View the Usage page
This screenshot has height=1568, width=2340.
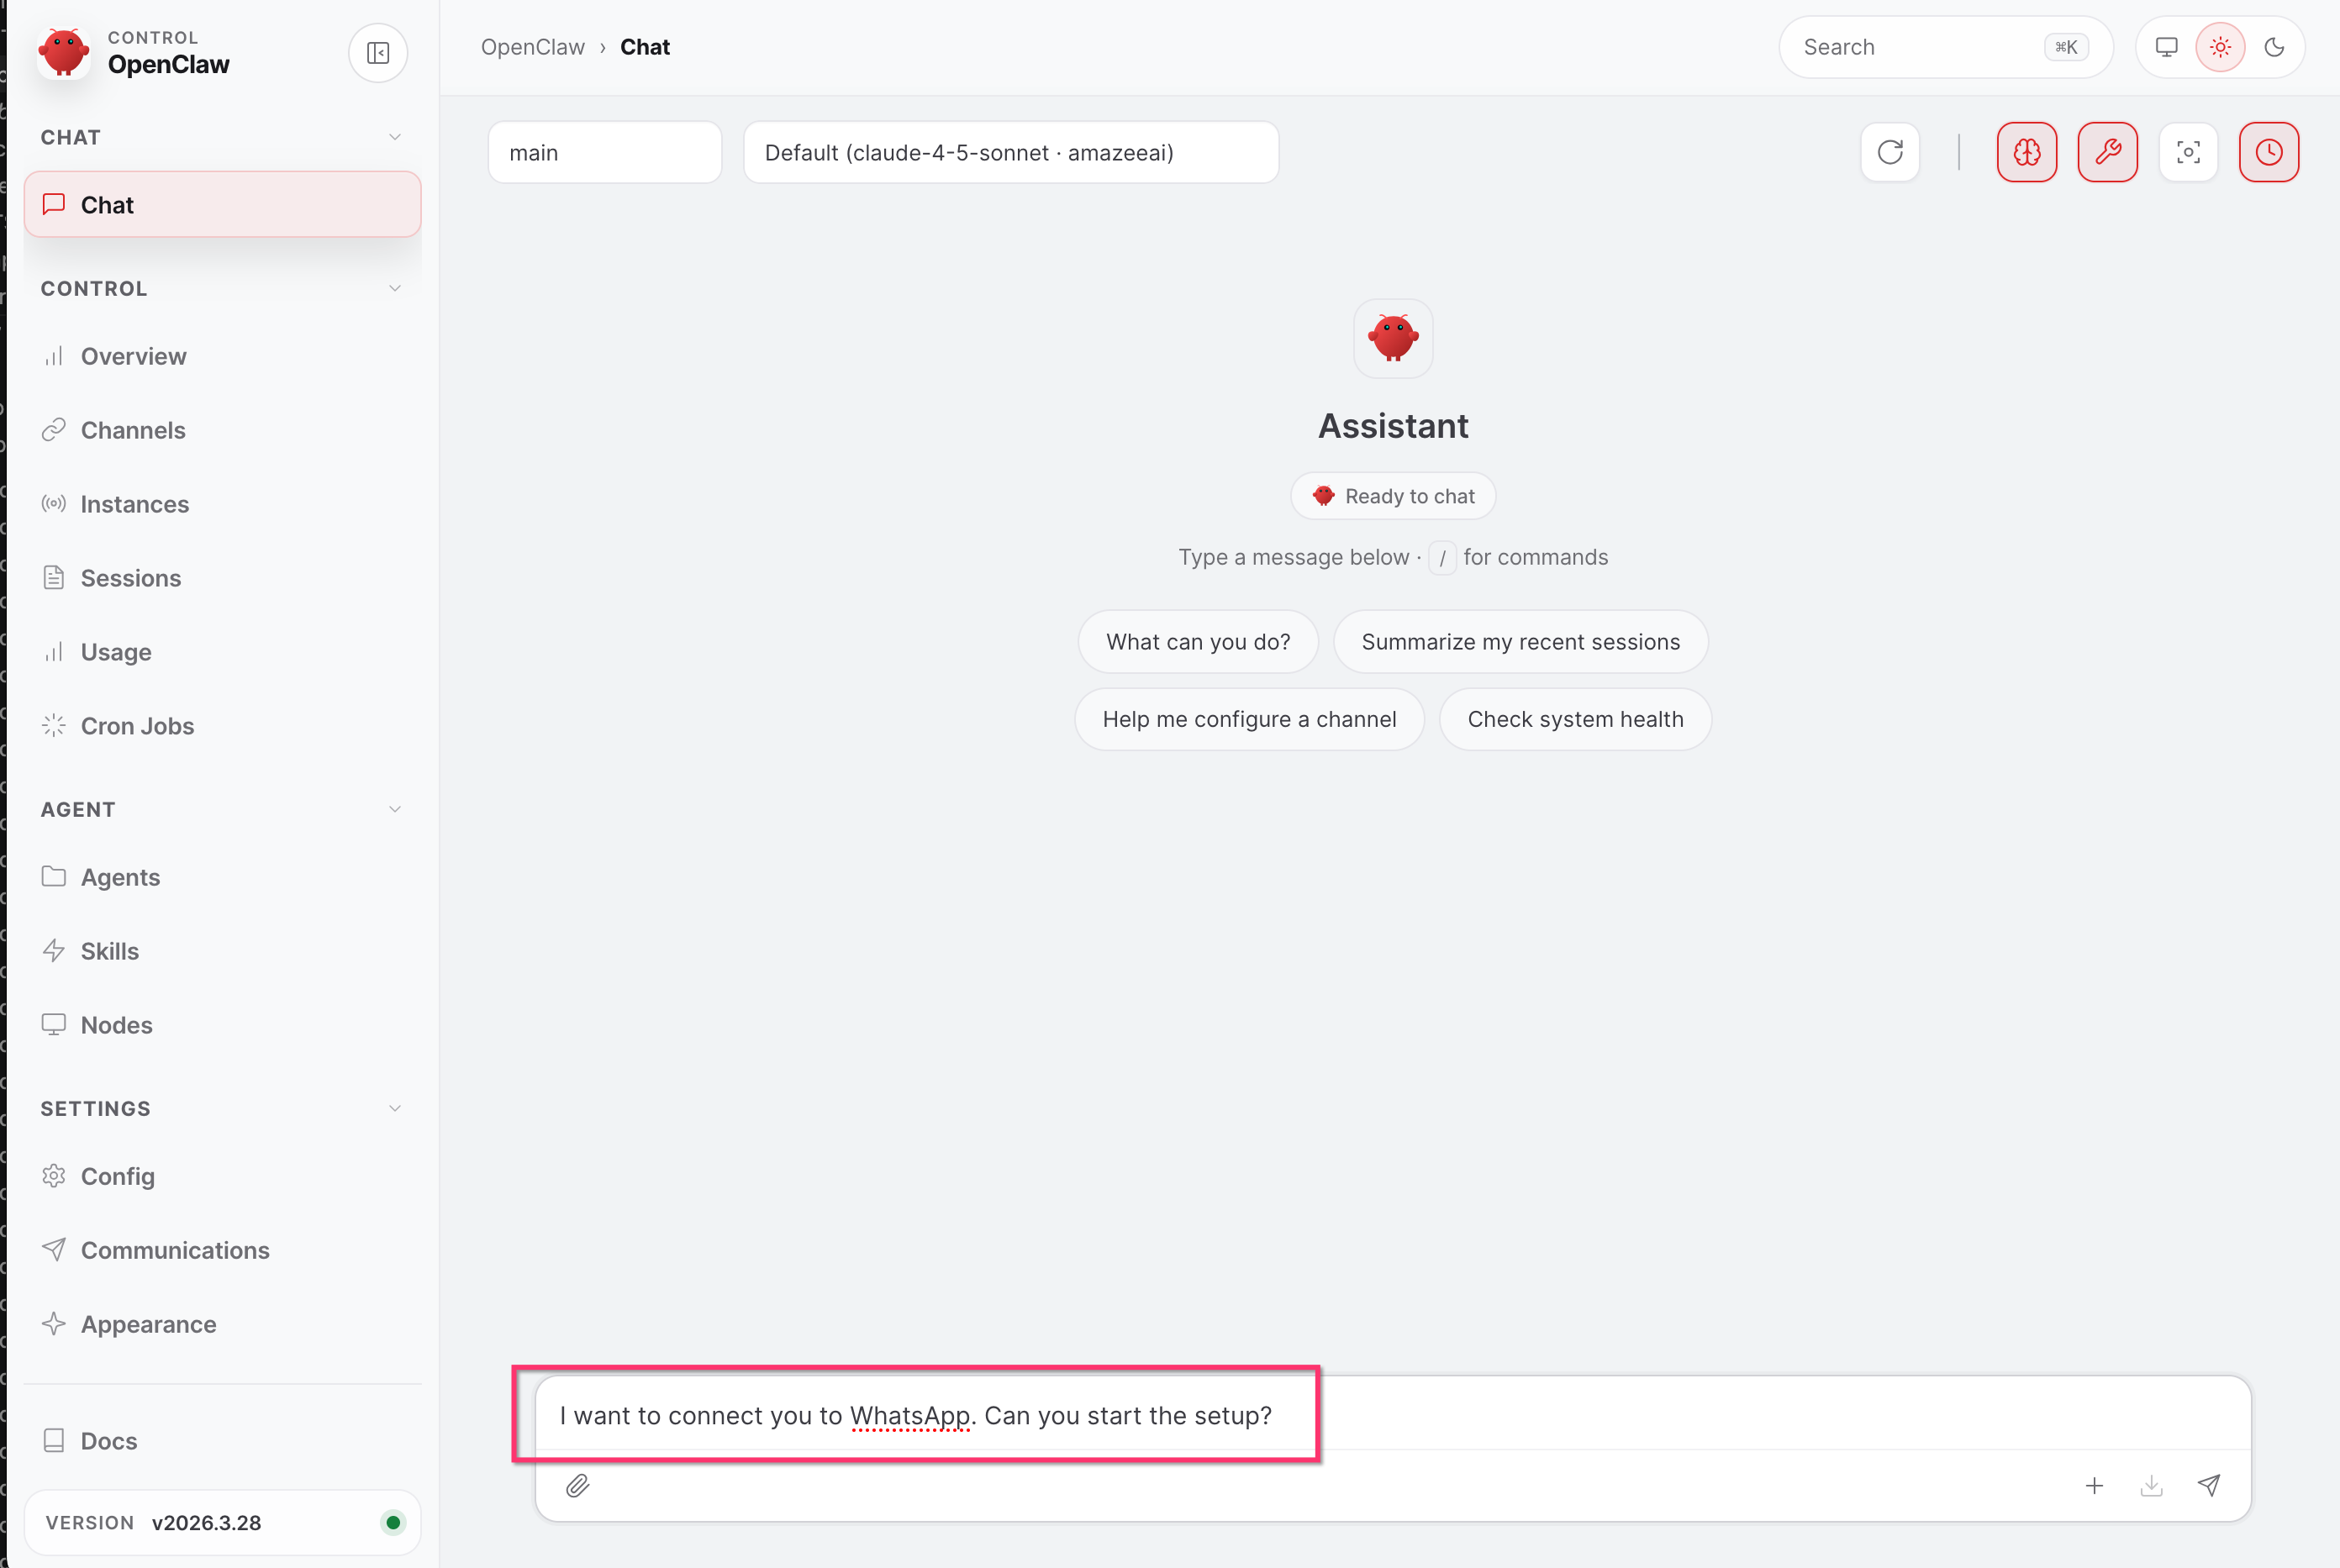coord(222,653)
